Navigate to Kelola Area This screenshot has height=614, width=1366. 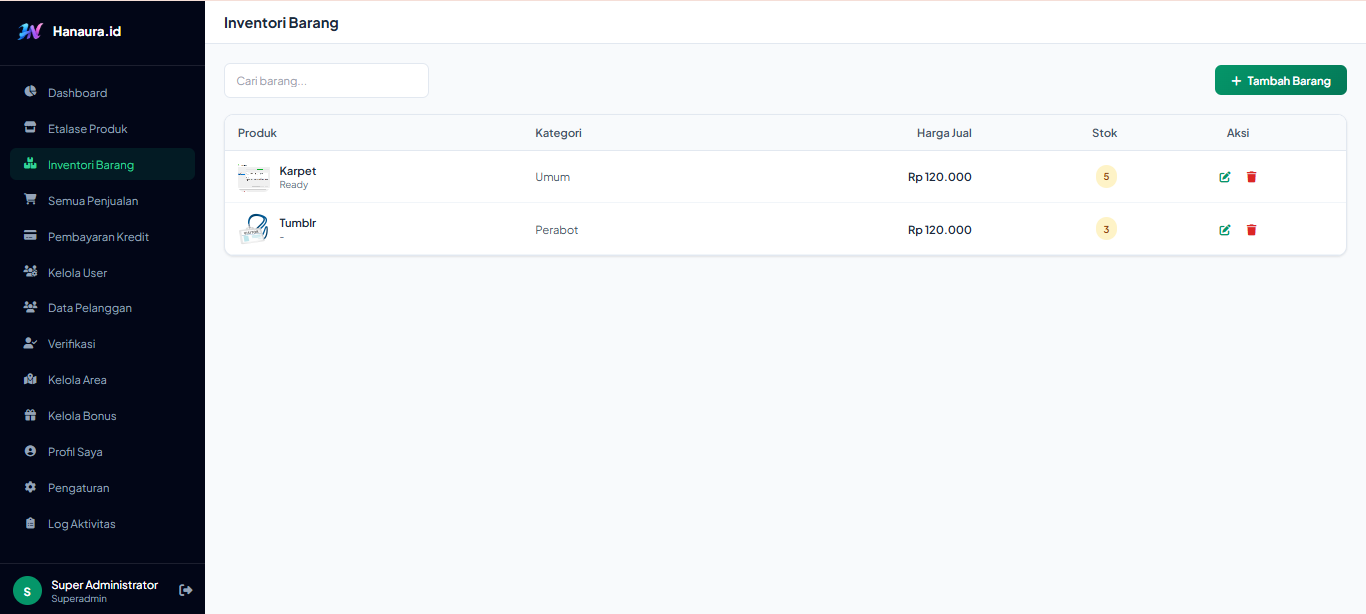pos(102,380)
